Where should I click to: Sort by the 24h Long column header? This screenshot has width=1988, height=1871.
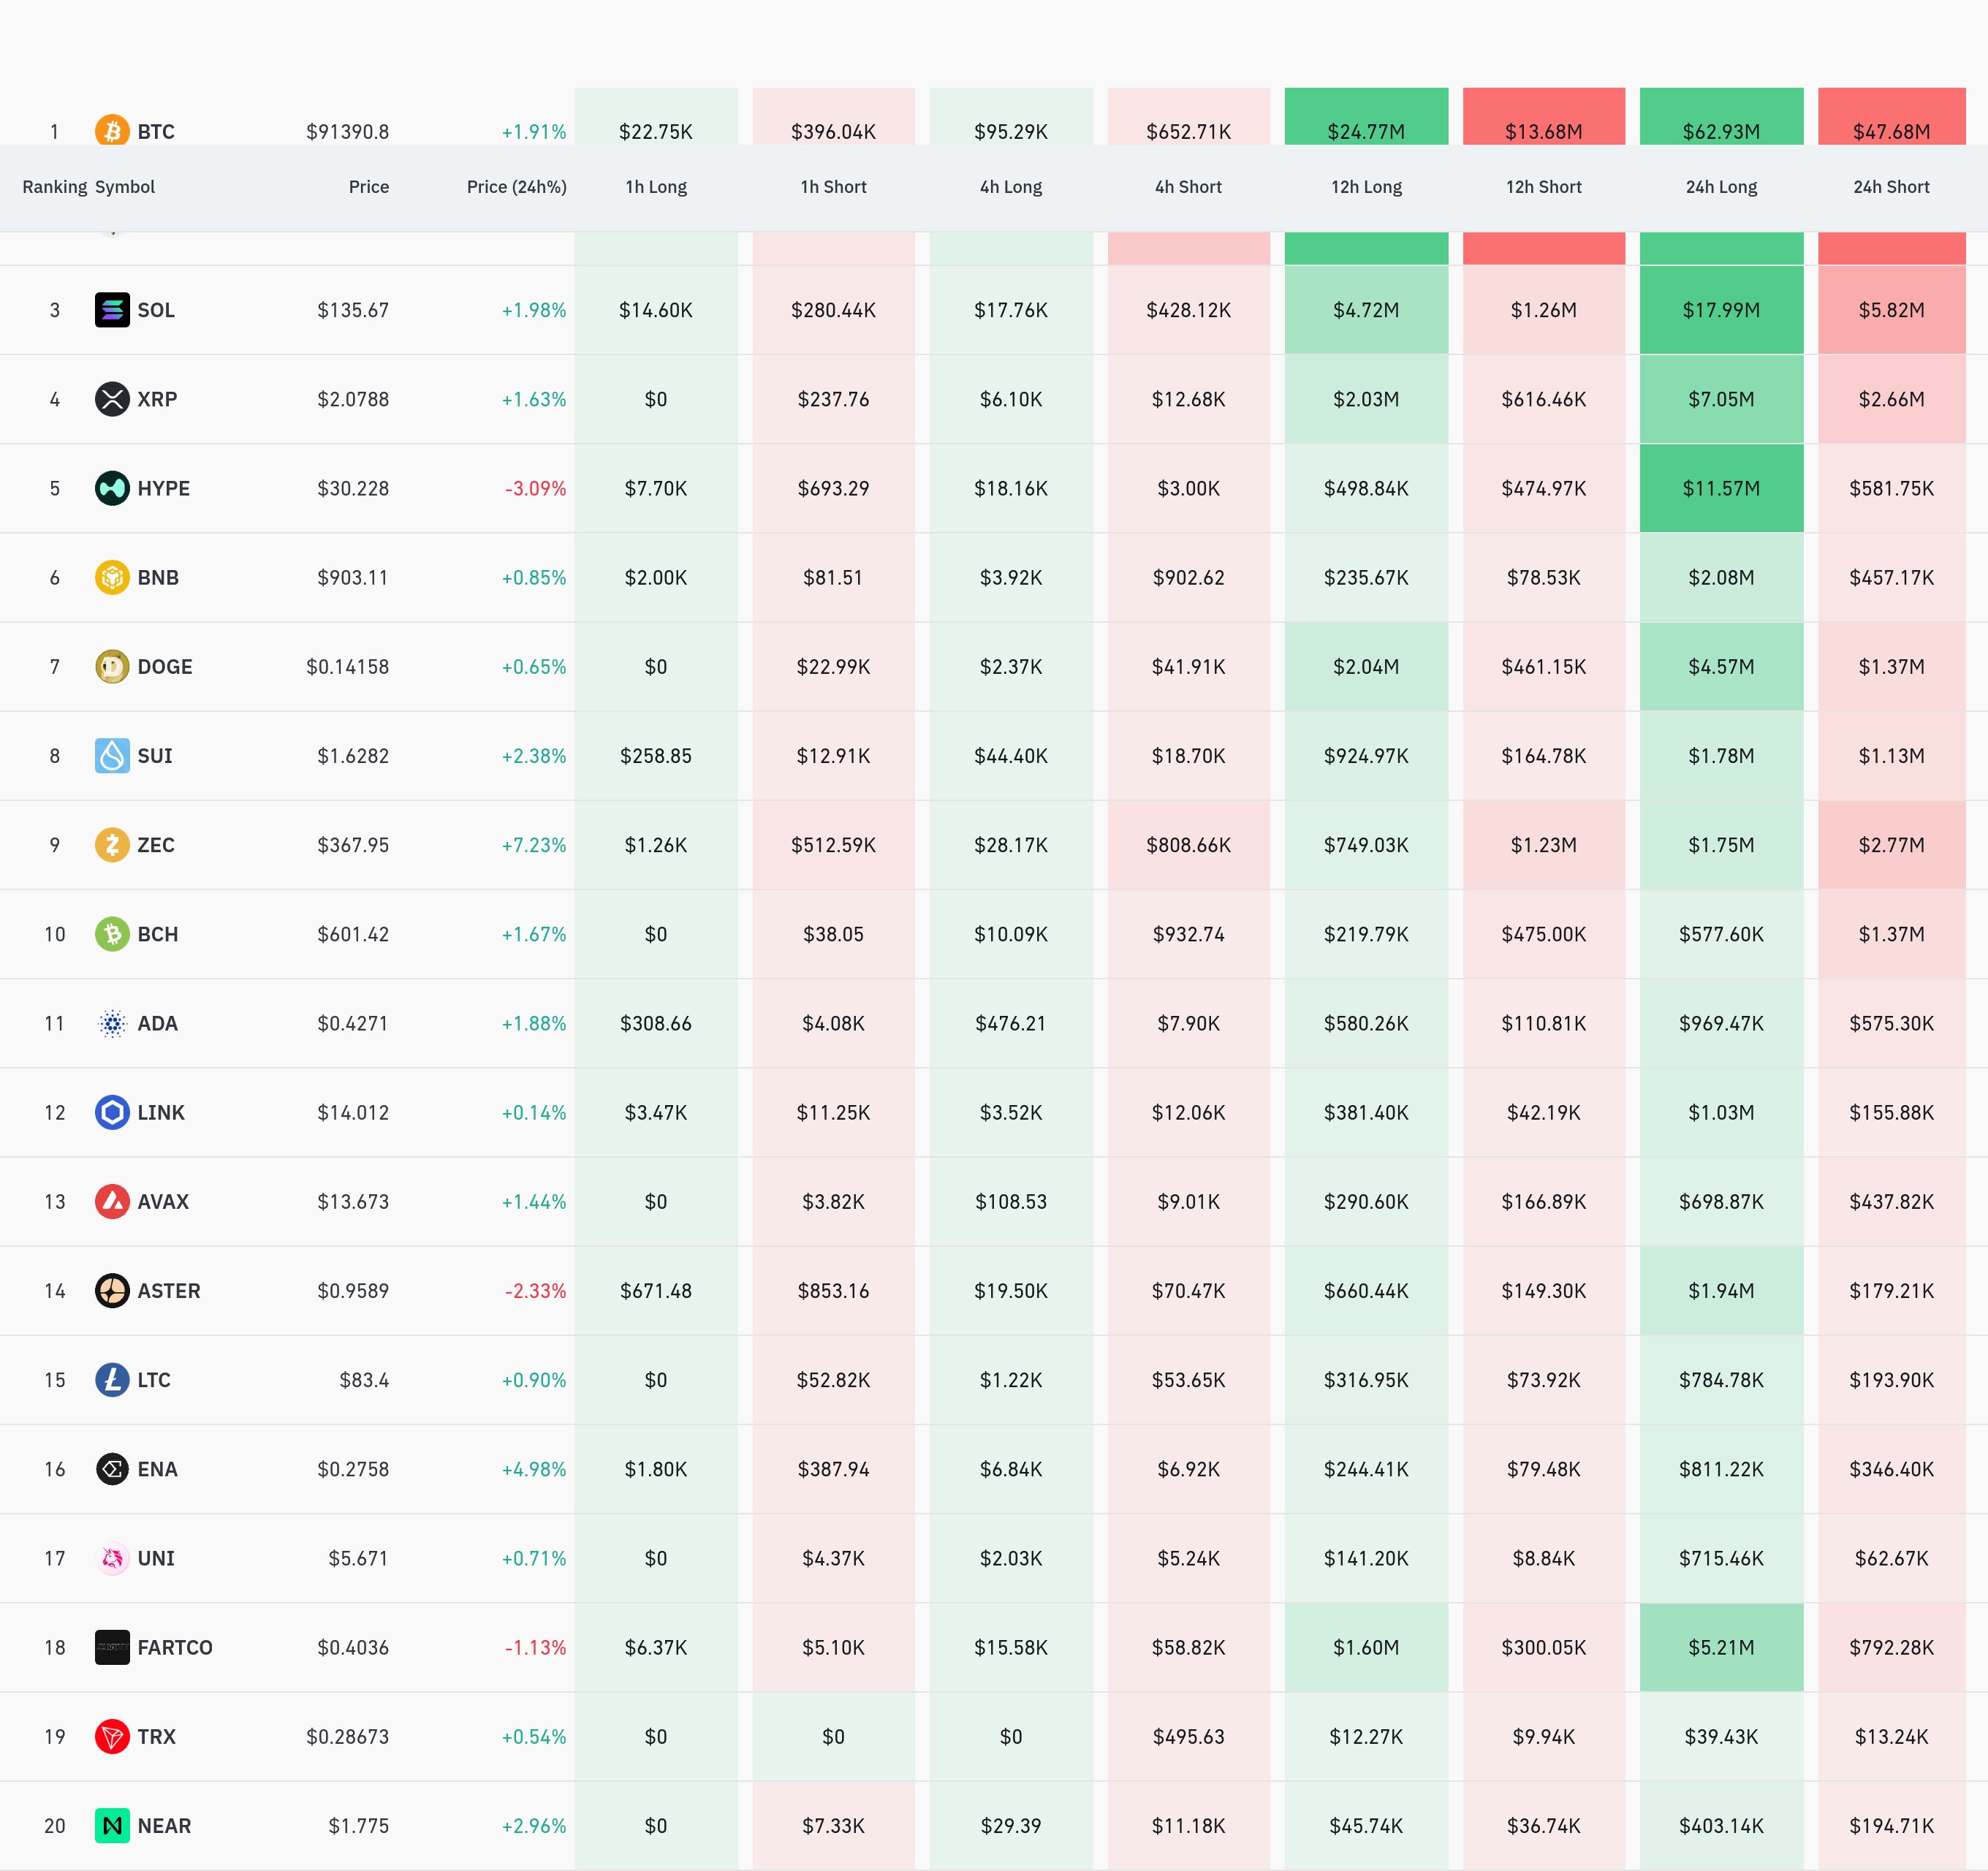click(1721, 187)
